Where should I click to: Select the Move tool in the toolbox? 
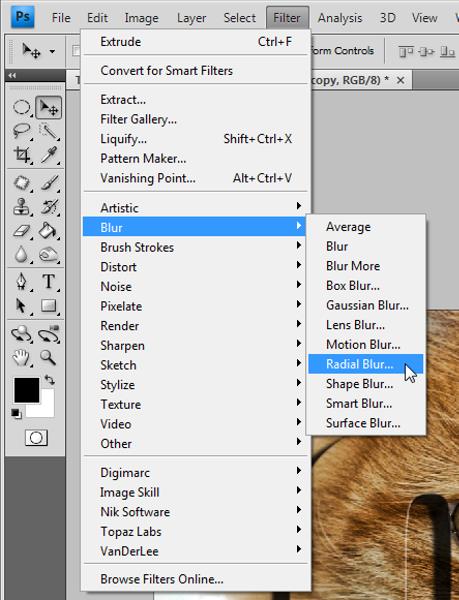pyautogui.click(x=49, y=108)
